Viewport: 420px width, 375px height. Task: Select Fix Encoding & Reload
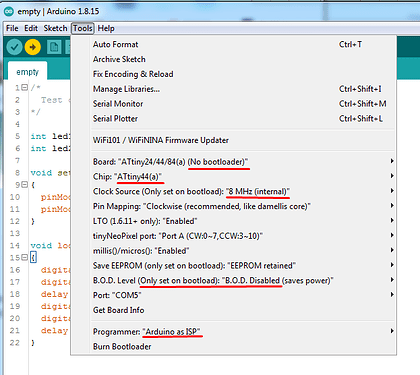233,74
